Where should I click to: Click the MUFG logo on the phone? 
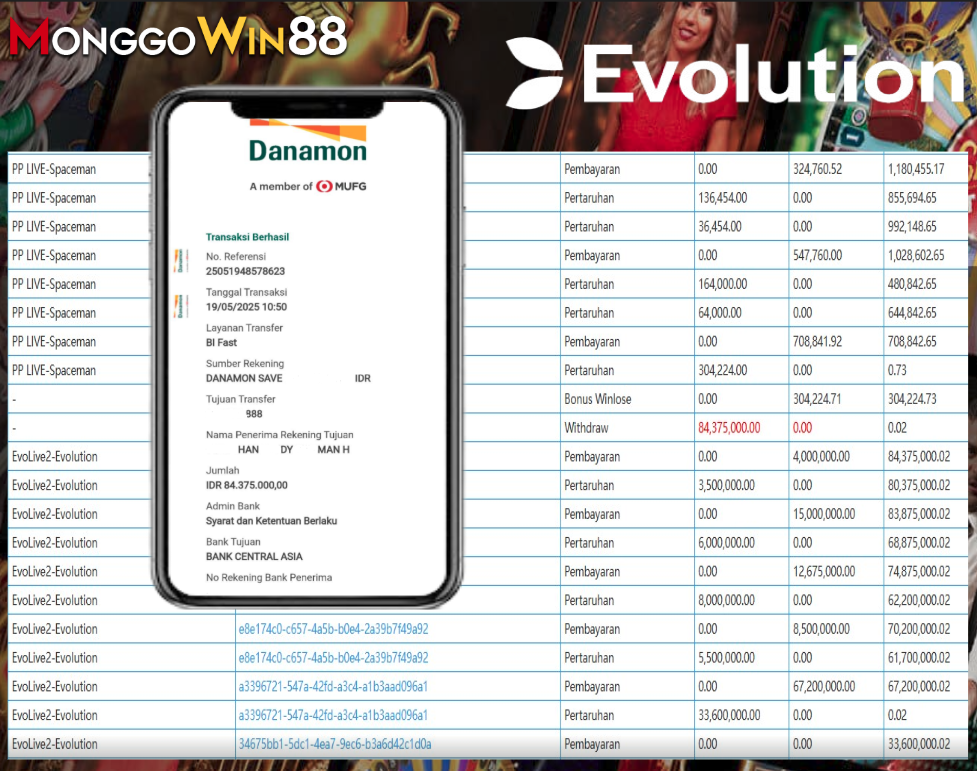[x=341, y=186]
